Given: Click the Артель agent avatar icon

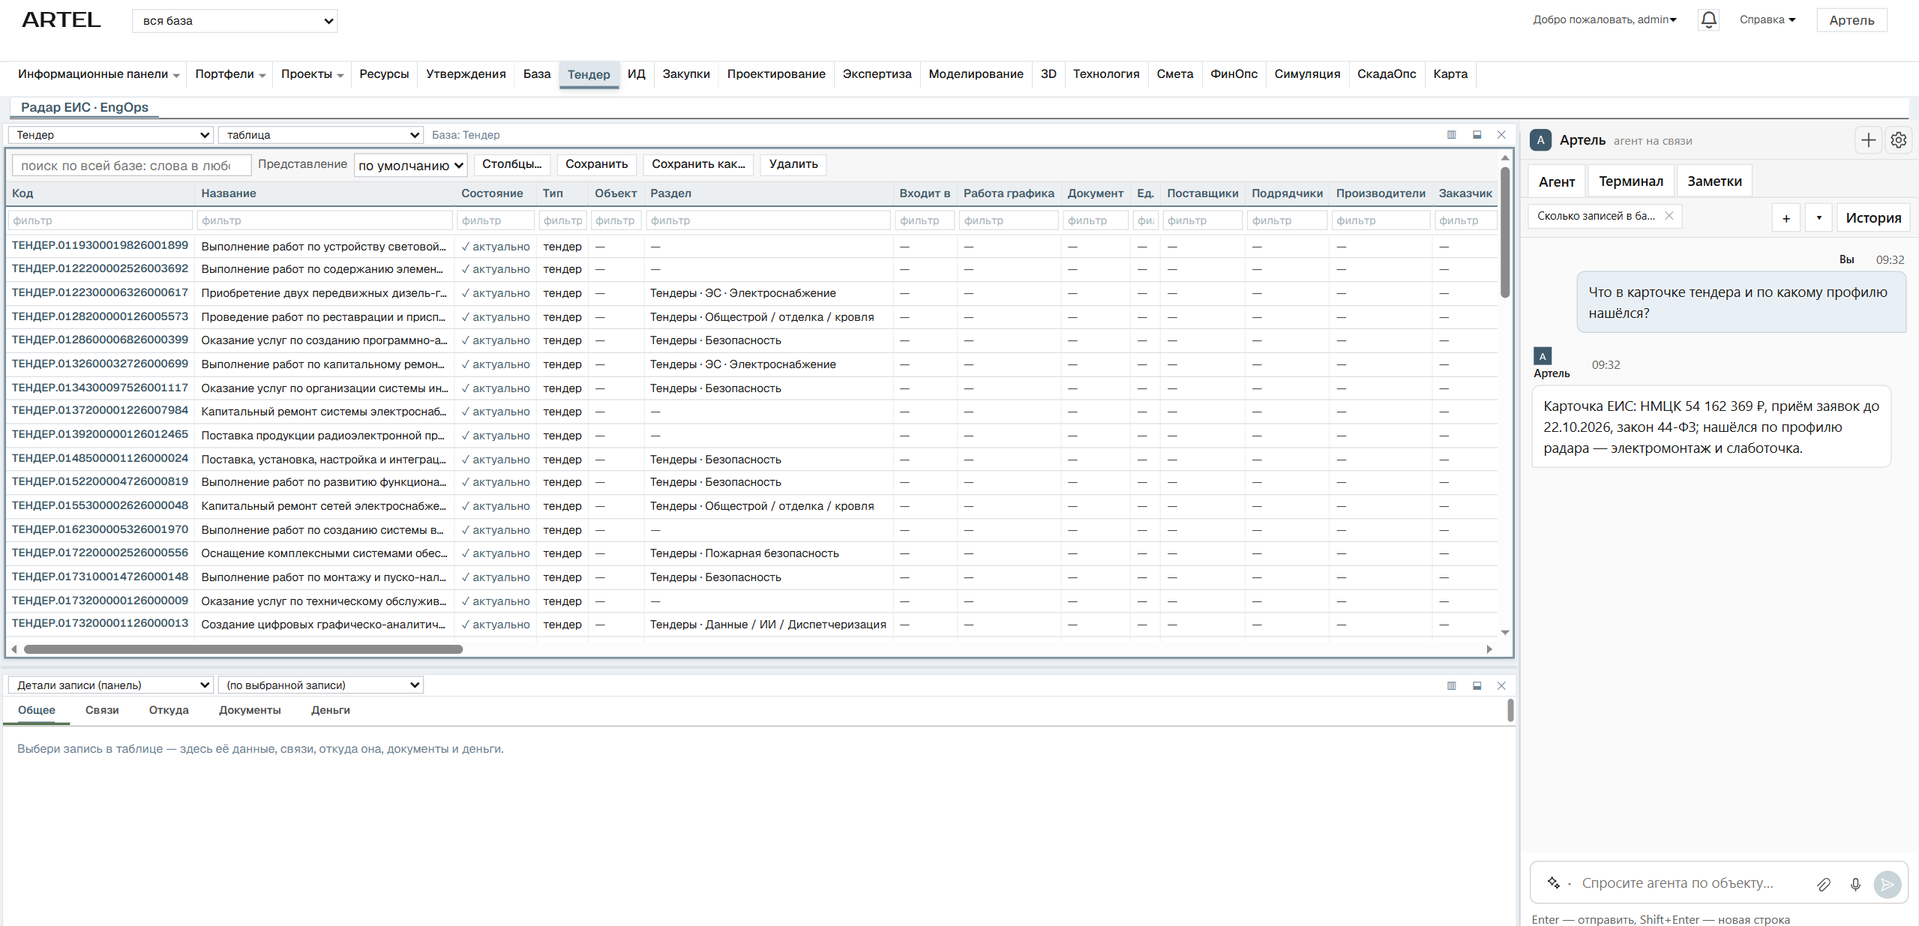Looking at the screenshot, I should [x=1541, y=141].
